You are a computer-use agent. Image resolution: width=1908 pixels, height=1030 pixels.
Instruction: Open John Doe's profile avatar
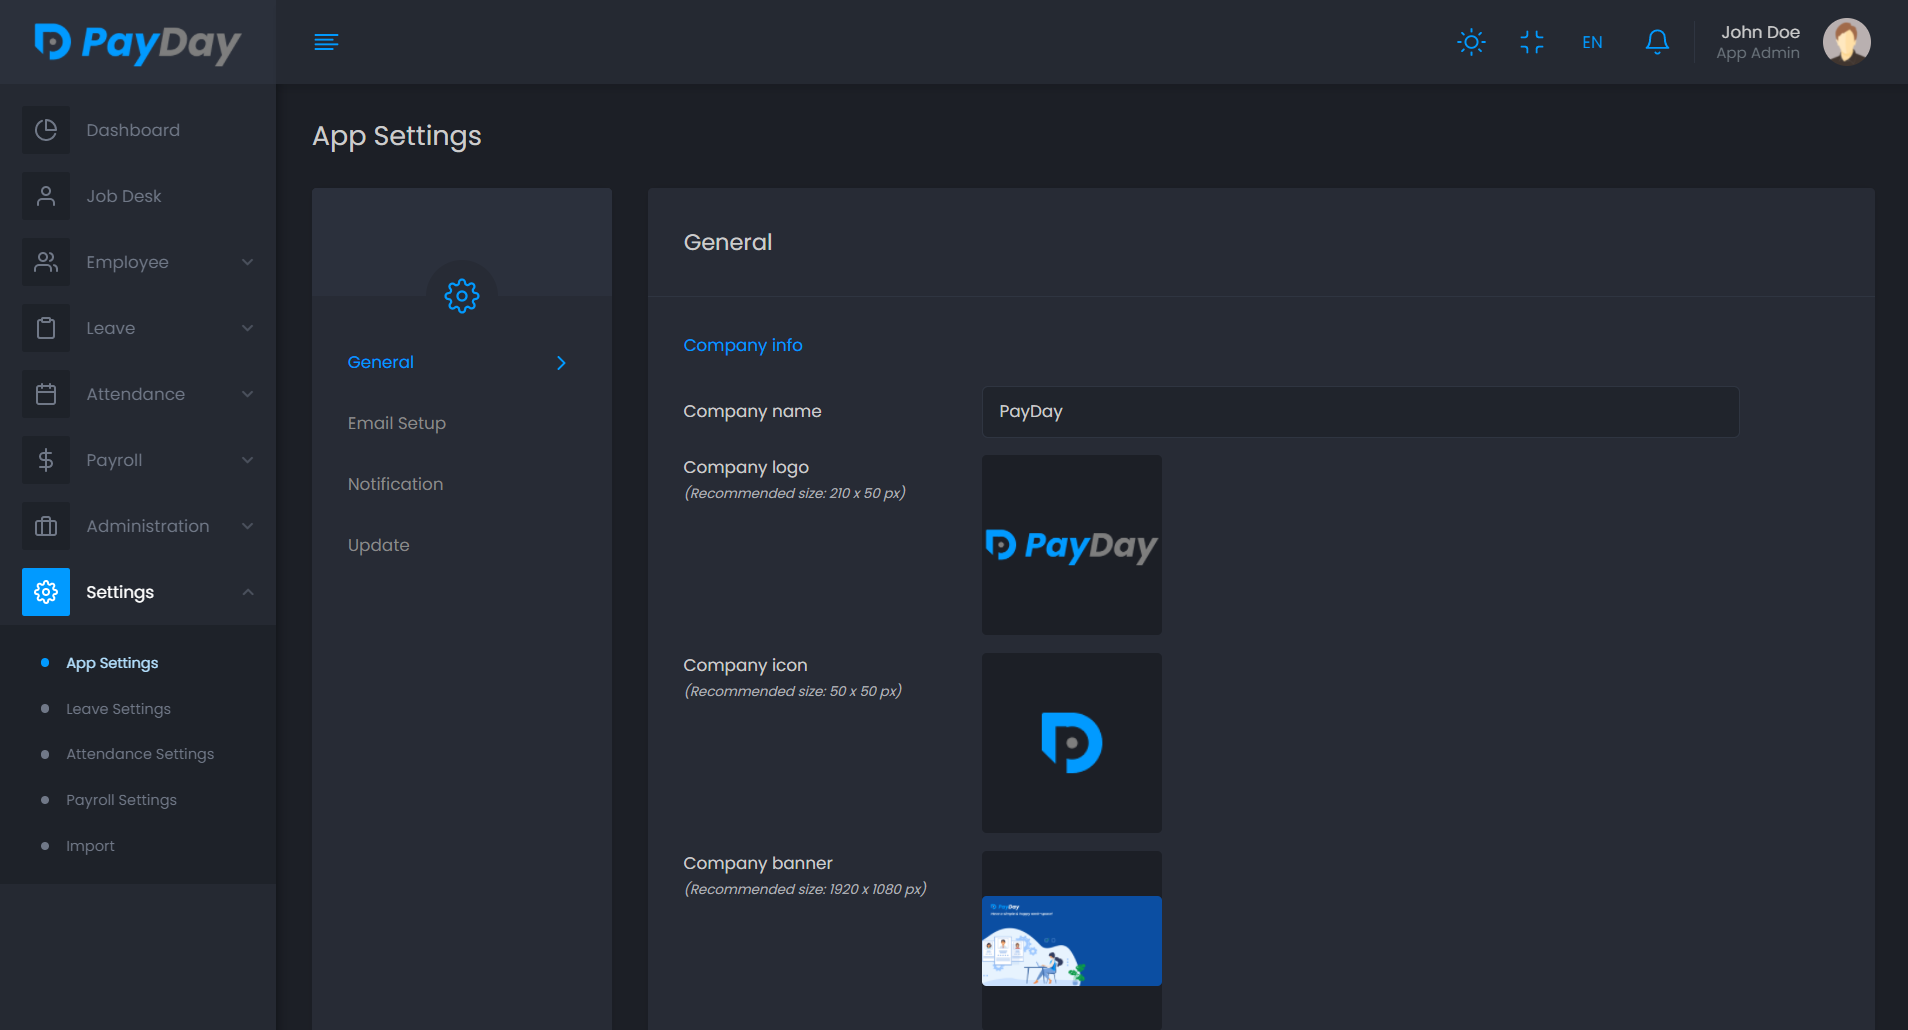(1846, 42)
